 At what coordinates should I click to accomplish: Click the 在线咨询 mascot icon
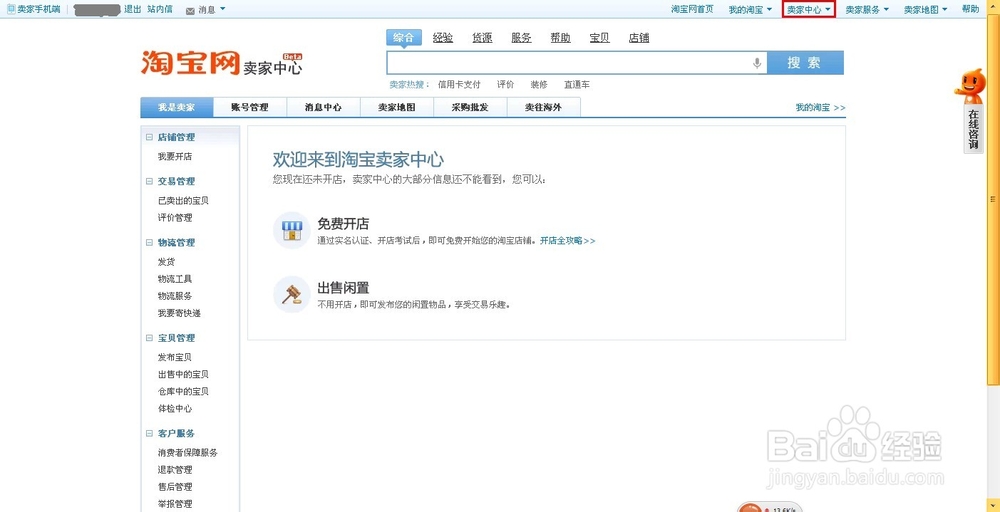(x=969, y=87)
